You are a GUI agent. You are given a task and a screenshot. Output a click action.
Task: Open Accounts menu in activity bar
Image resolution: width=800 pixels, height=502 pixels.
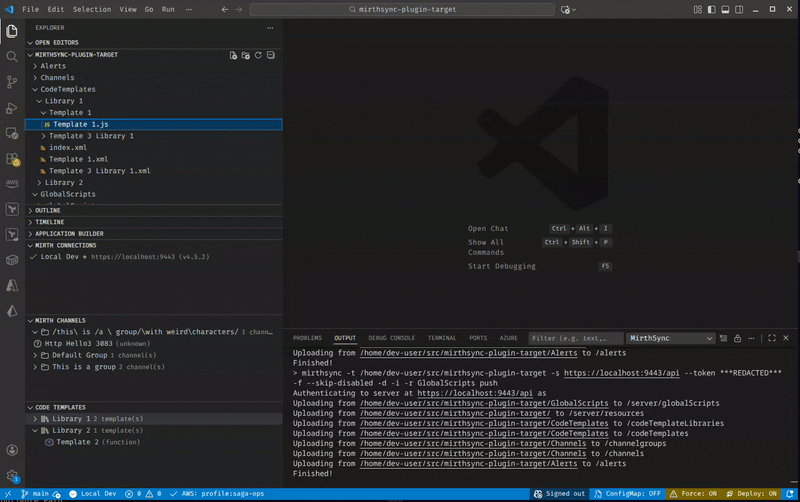tap(12, 450)
